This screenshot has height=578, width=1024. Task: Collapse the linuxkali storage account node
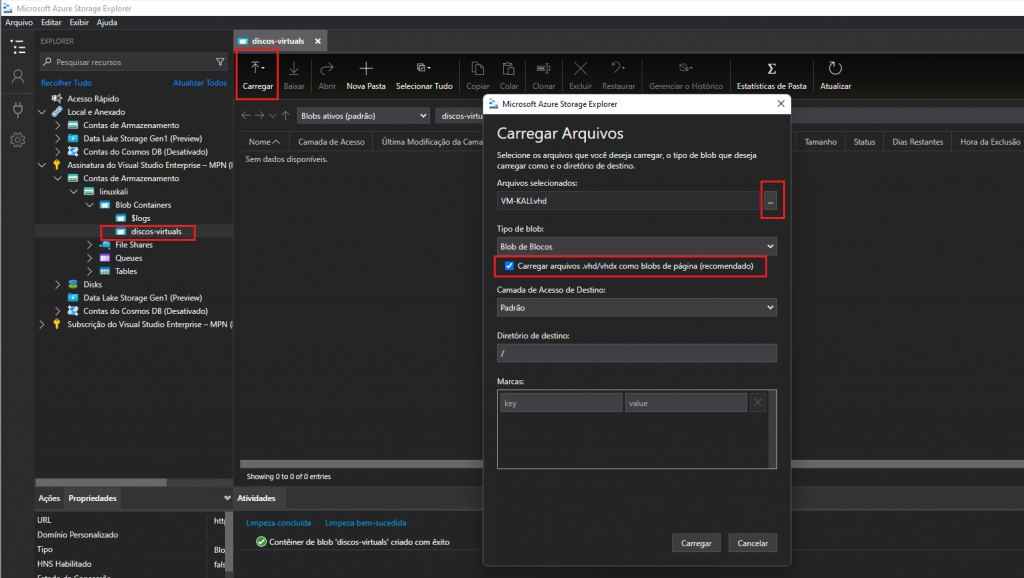point(74,192)
